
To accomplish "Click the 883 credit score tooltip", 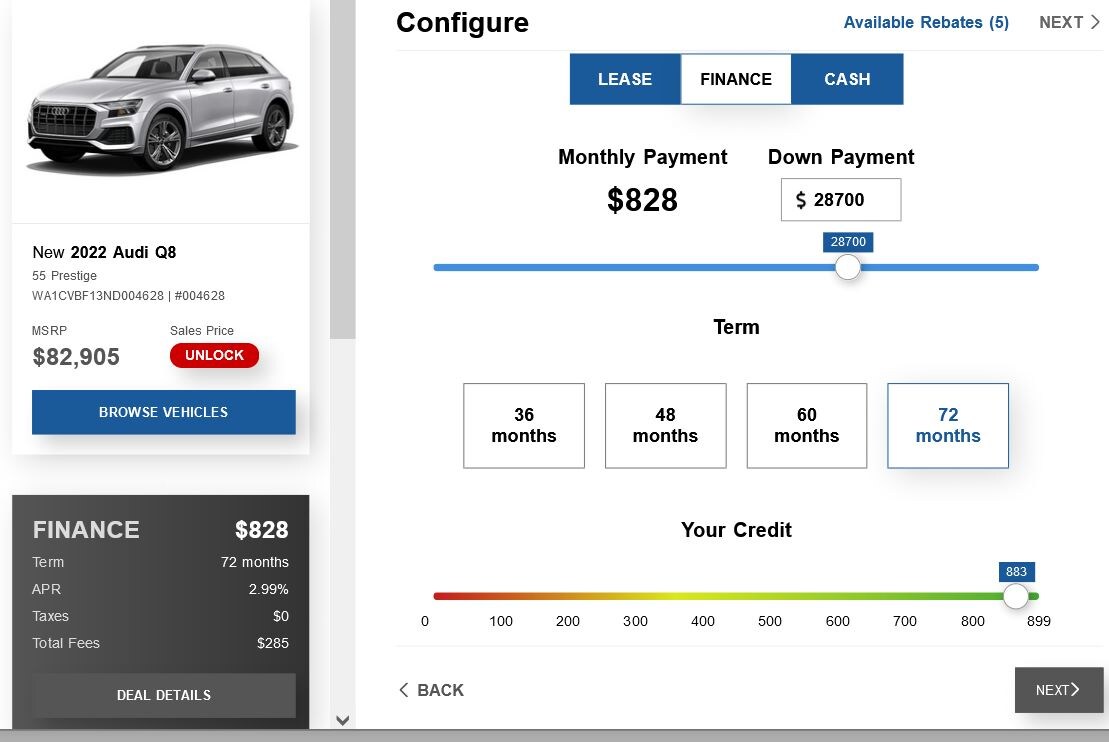I will pyautogui.click(x=1016, y=572).
